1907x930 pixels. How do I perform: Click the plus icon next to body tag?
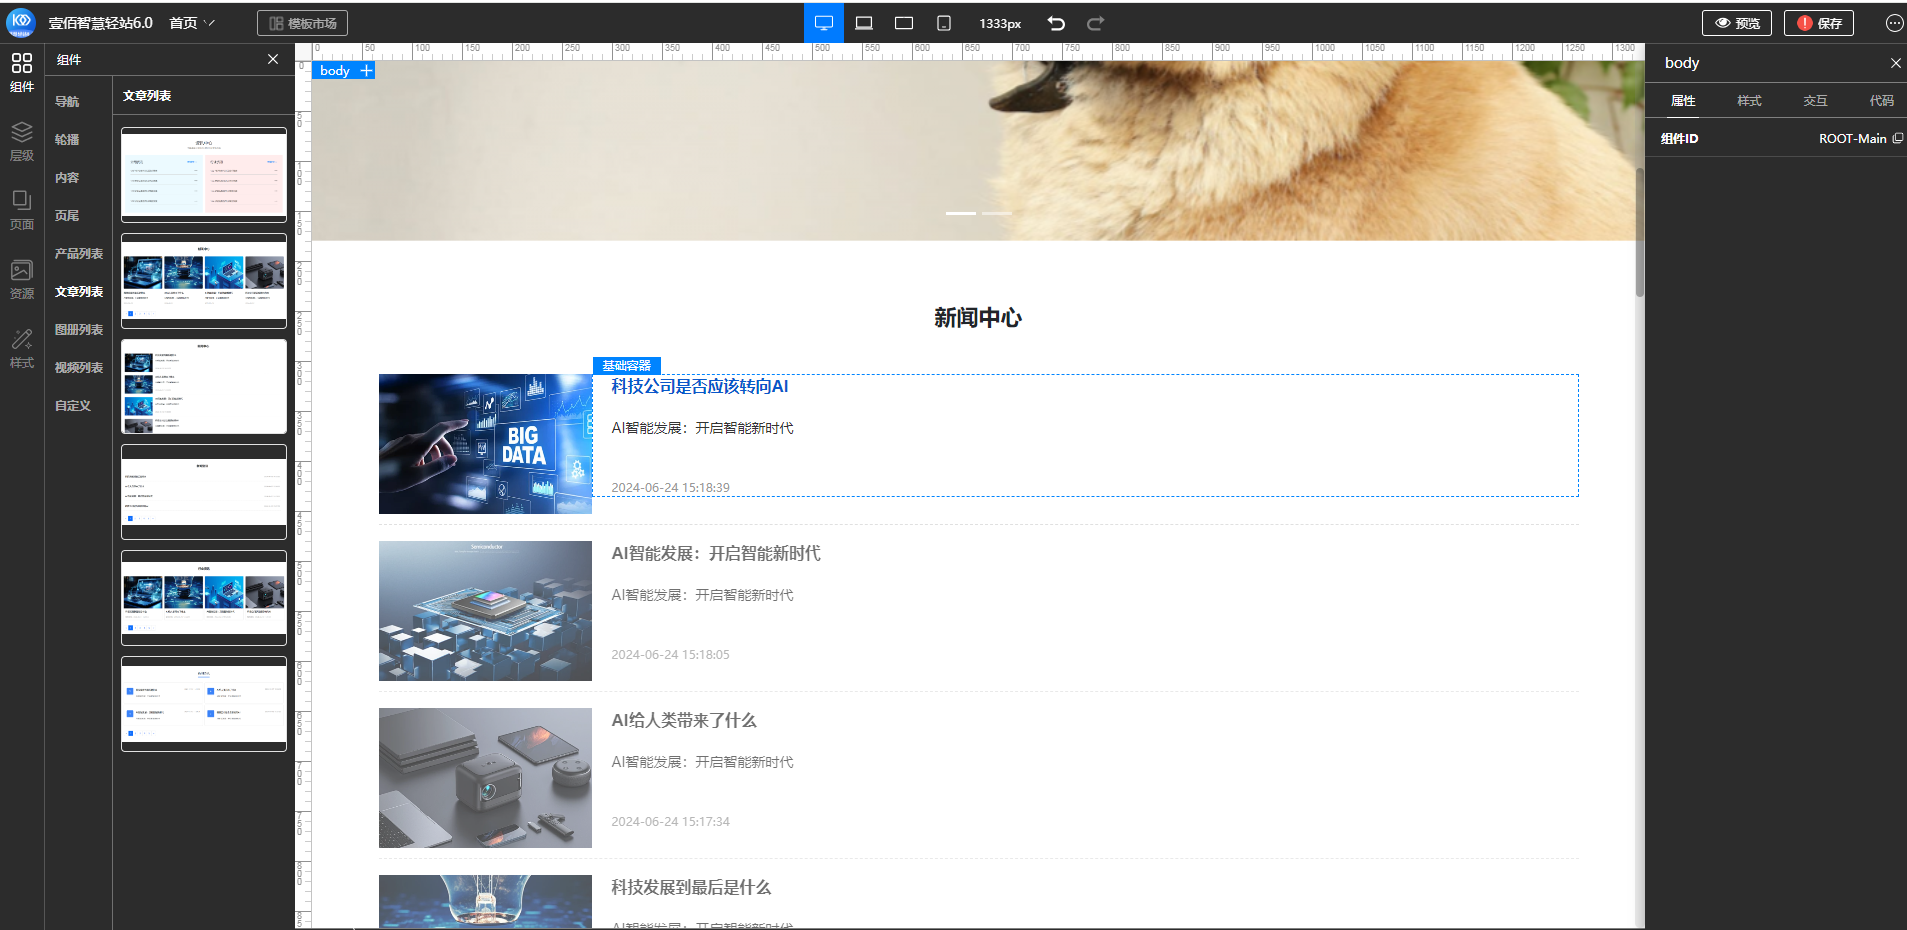coord(366,70)
